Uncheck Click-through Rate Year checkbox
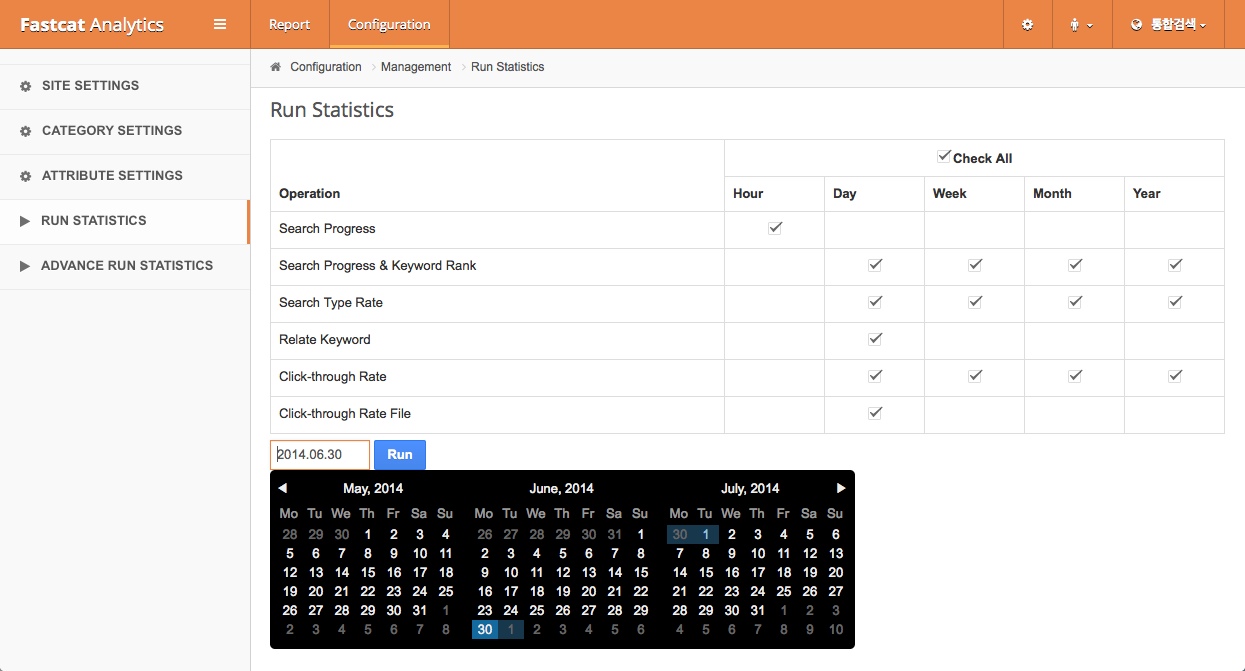Viewport: 1245px width, 671px height. (1175, 376)
